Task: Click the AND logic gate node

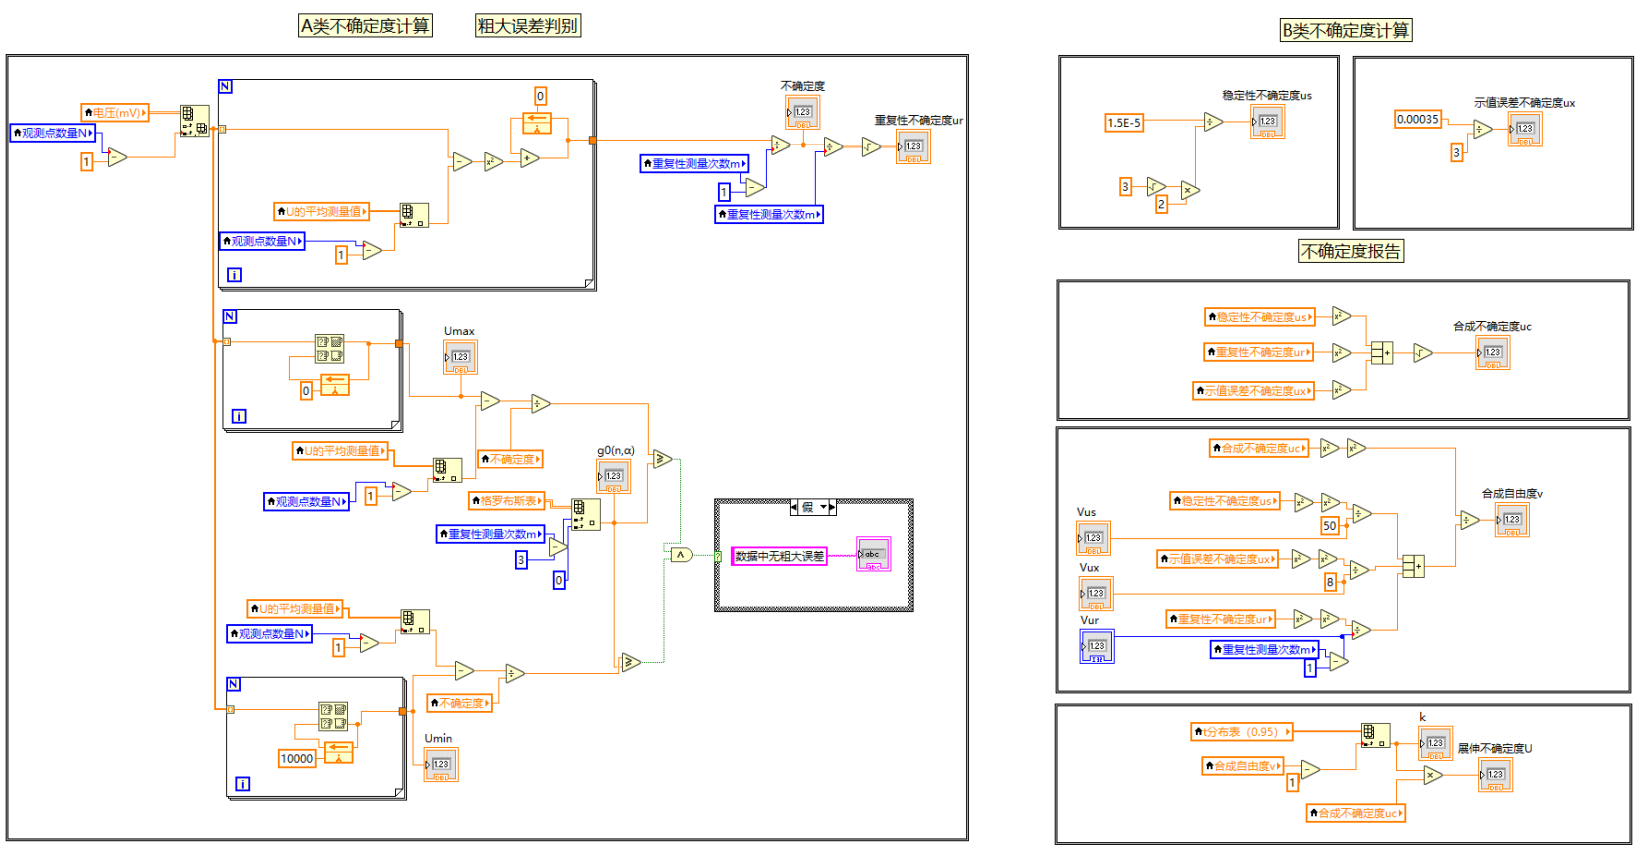Action: (x=681, y=554)
